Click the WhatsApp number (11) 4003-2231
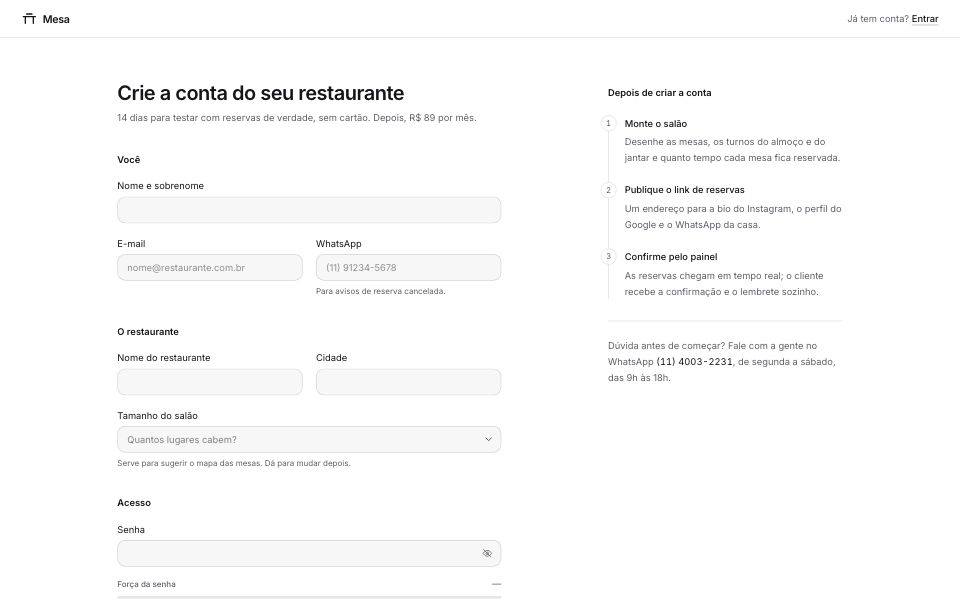Screen dimensions: 960x600 [x=694, y=362]
